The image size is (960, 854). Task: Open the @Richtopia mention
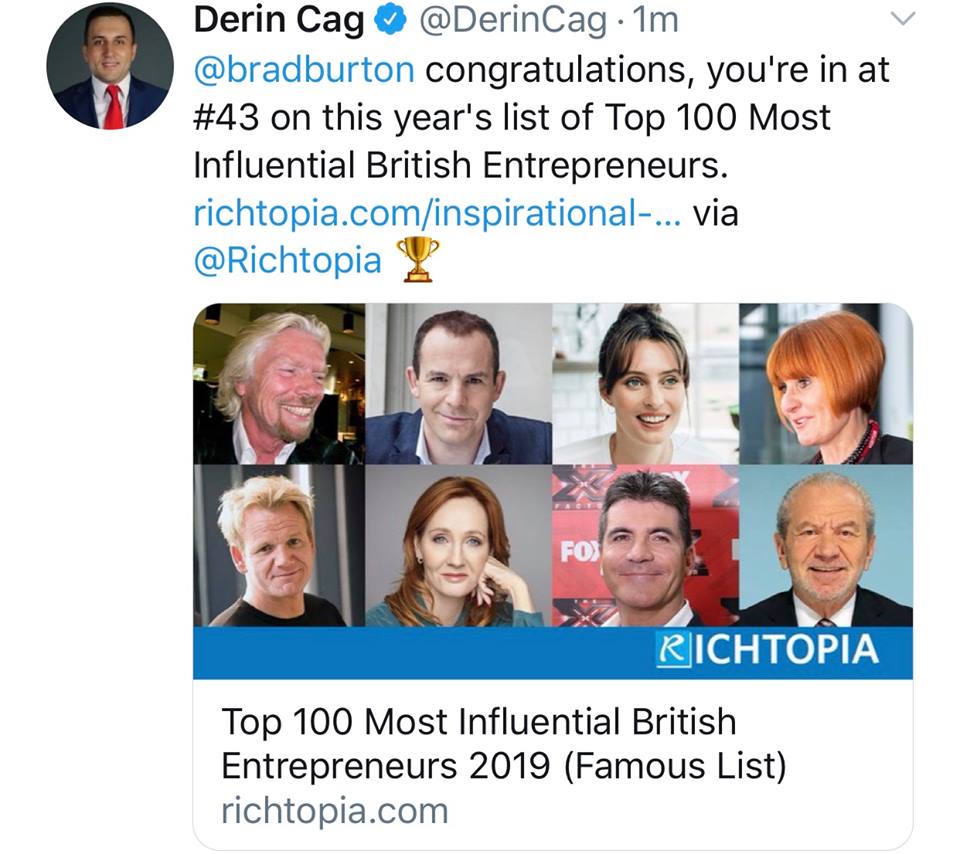pyautogui.click(x=287, y=260)
